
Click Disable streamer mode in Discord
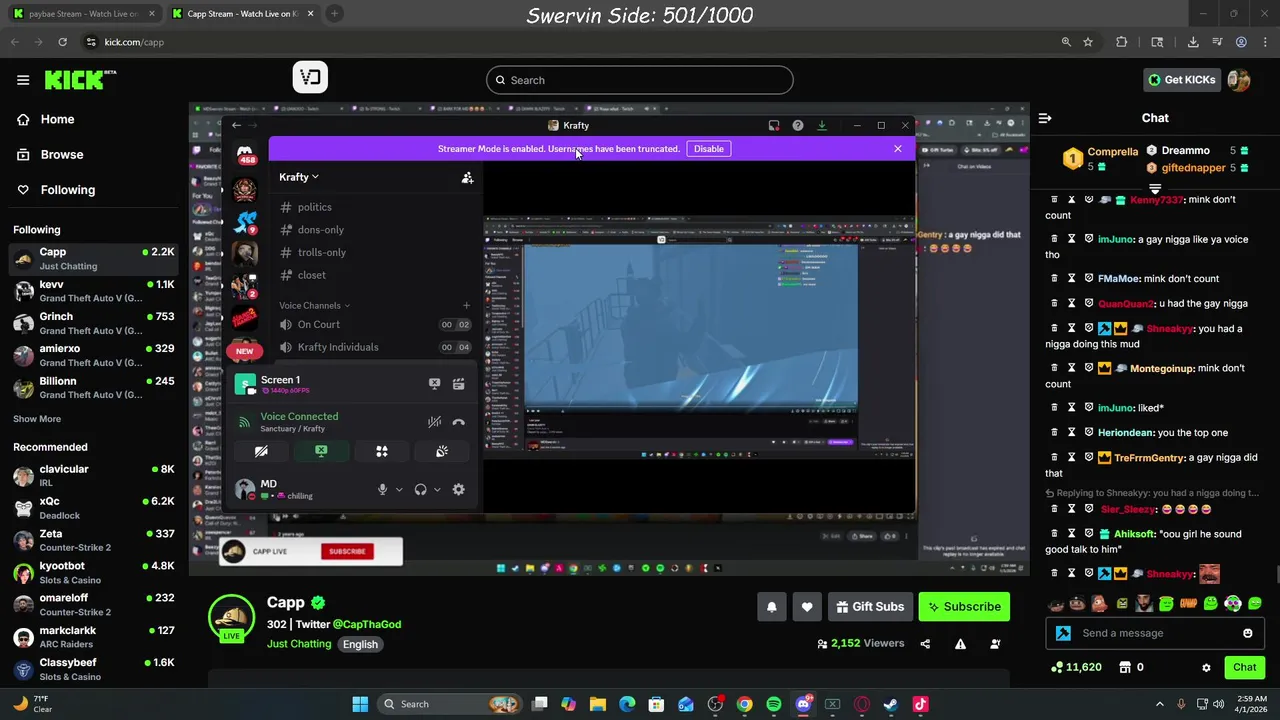(708, 149)
